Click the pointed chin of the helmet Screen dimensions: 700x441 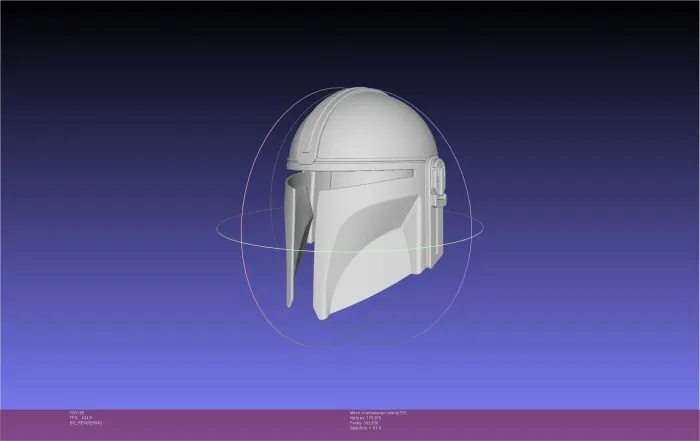point(324,315)
